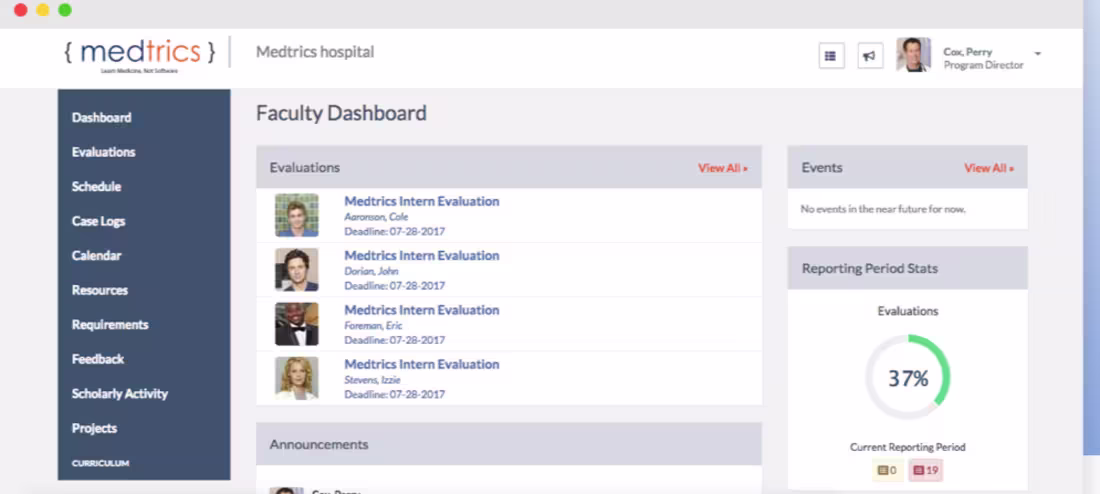Image resolution: width=1100 pixels, height=494 pixels.
Task: Open Projects in the sidebar
Action: coord(94,428)
